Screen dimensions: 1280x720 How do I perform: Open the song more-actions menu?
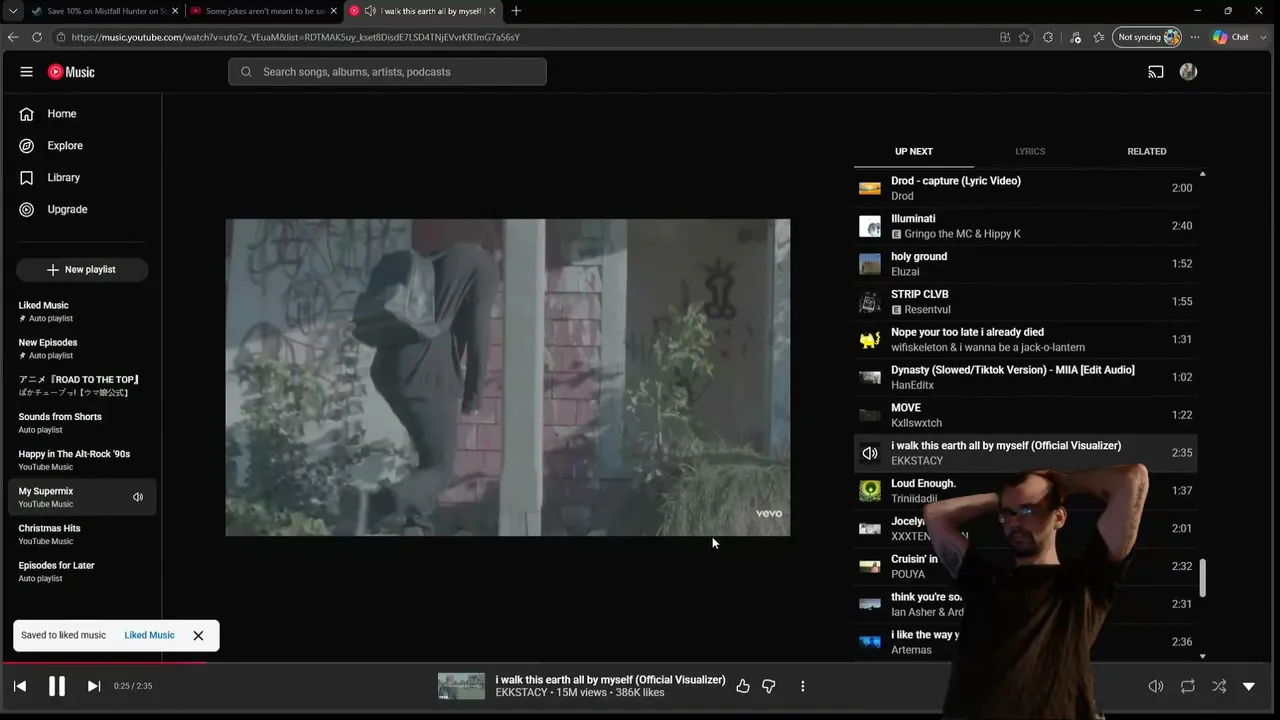pos(802,686)
